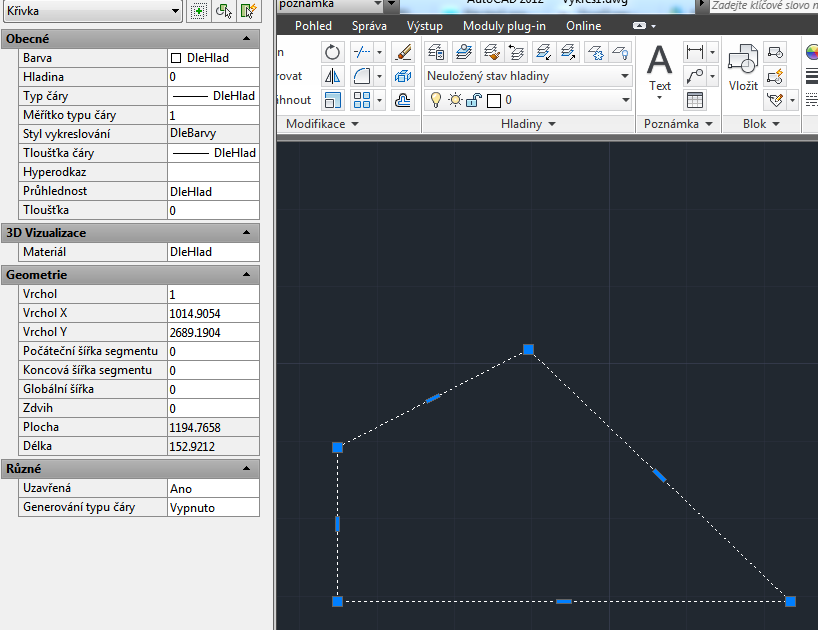Toggle the layer freeze sun icon
Viewport: 818px width, 630px height.
click(455, 100)
